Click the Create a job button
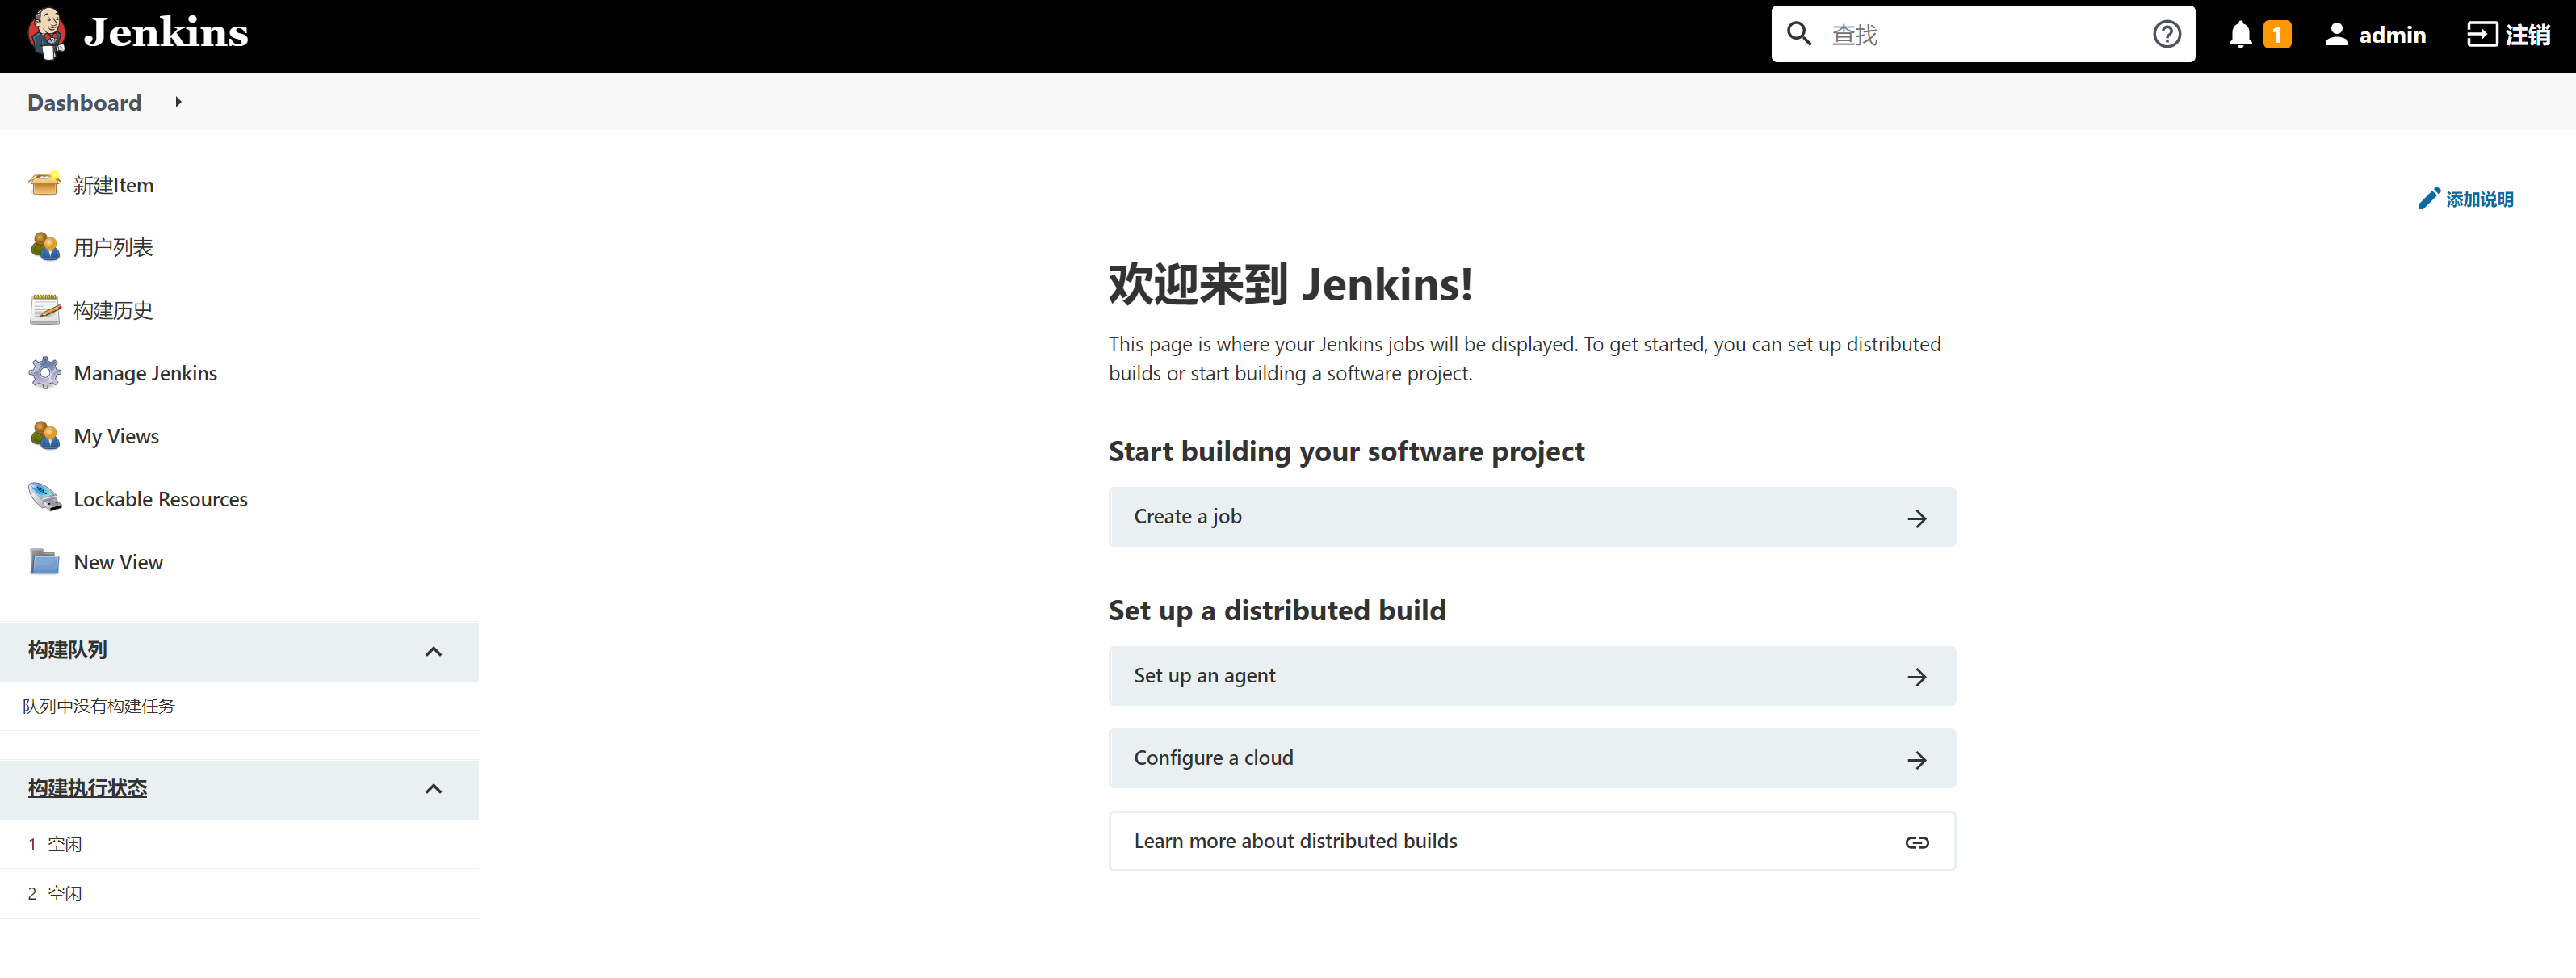 pos(1532,517)
